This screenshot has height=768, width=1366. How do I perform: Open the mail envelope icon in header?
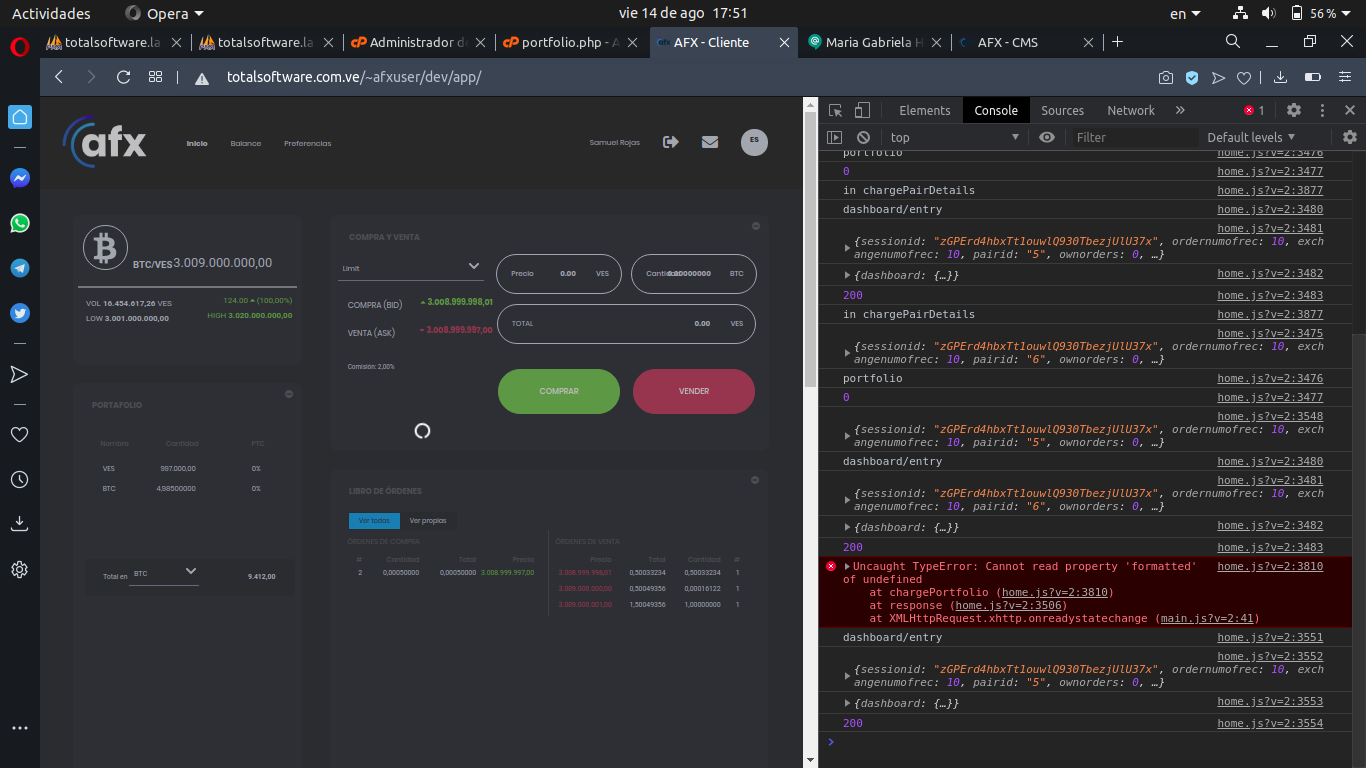click(x=710, y=142)
